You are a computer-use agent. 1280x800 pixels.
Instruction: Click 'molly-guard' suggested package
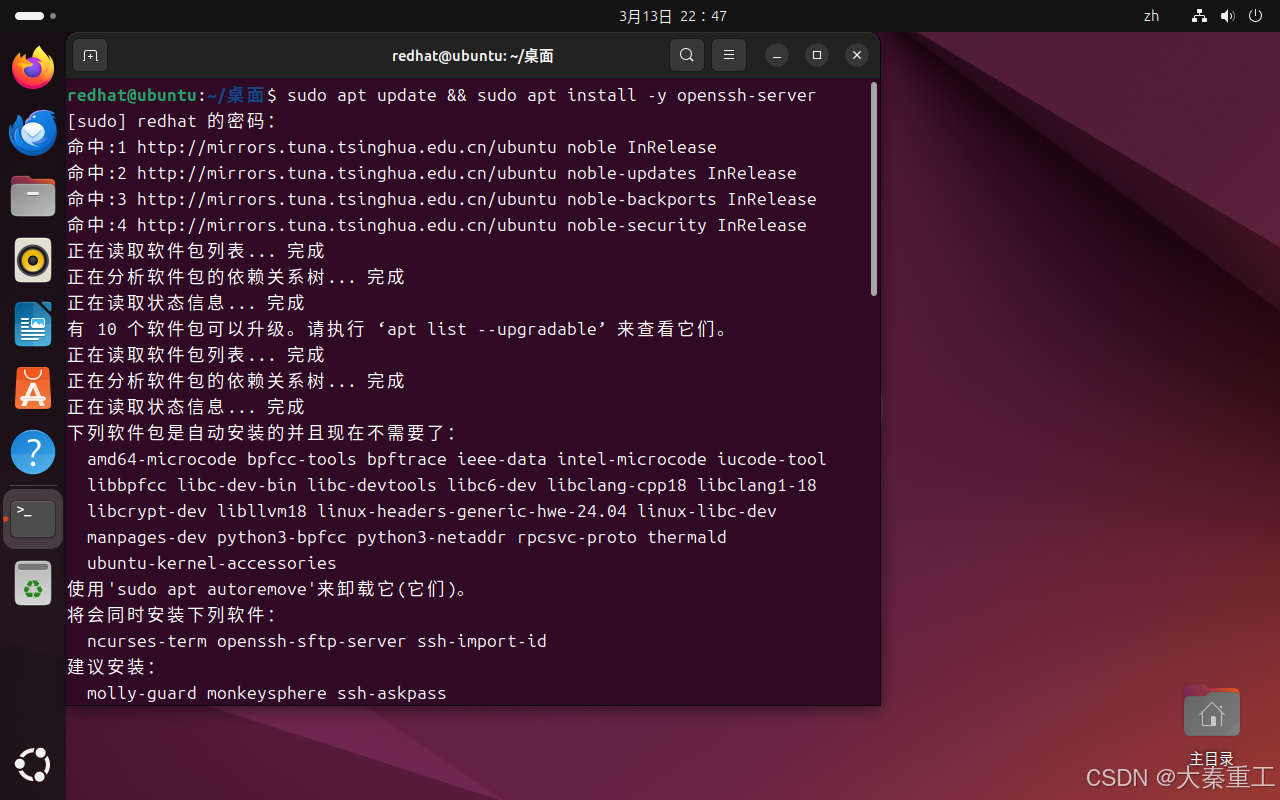tap(142, 693)
